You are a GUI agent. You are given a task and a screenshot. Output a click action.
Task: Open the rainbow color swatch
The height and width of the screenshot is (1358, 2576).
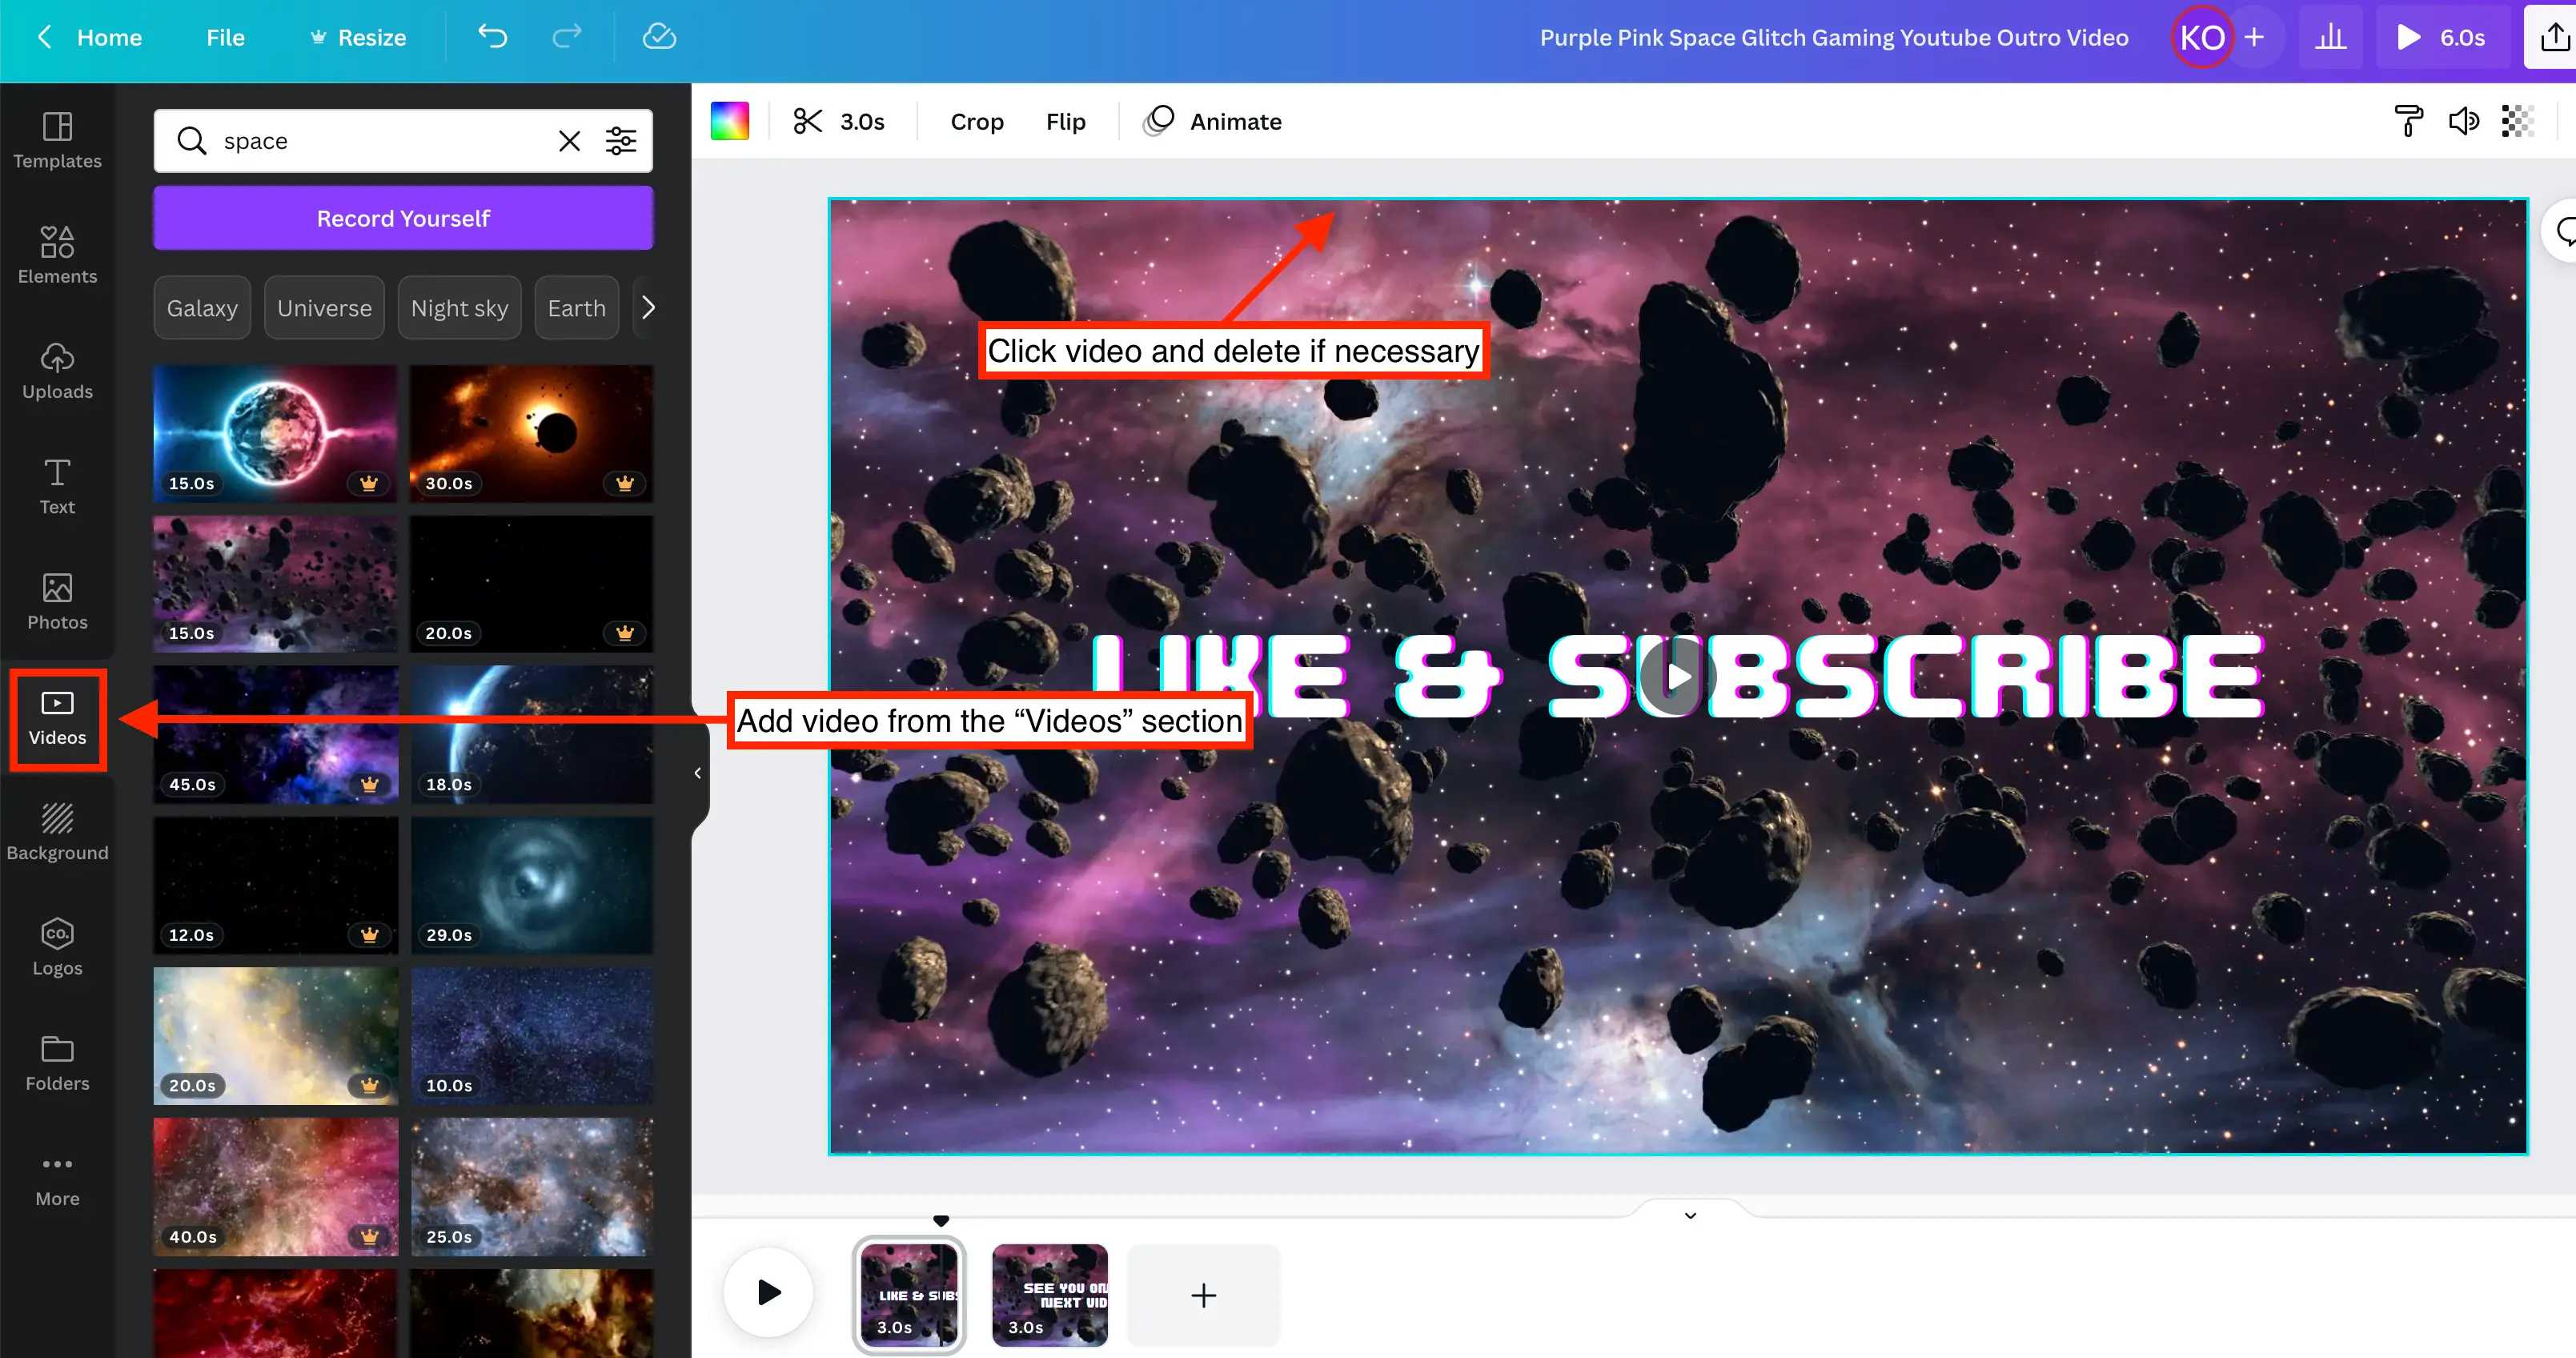click(730, 121)
